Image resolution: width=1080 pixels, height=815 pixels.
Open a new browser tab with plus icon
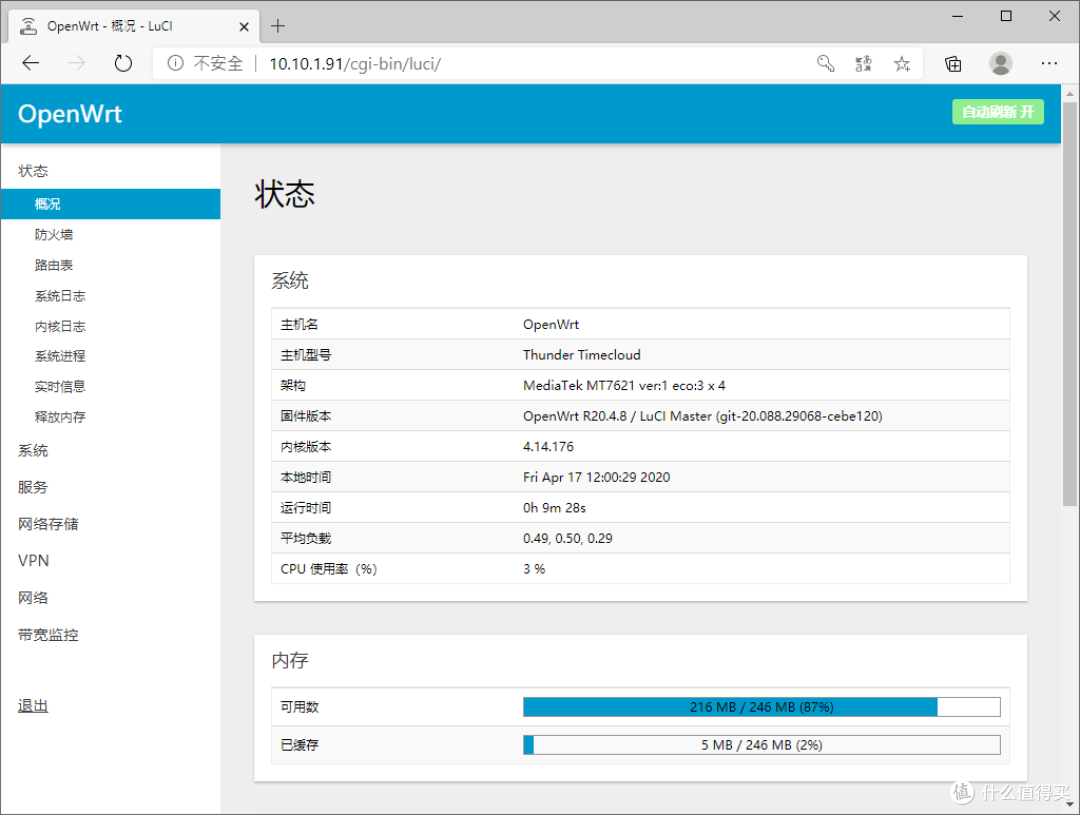point(277,26)
